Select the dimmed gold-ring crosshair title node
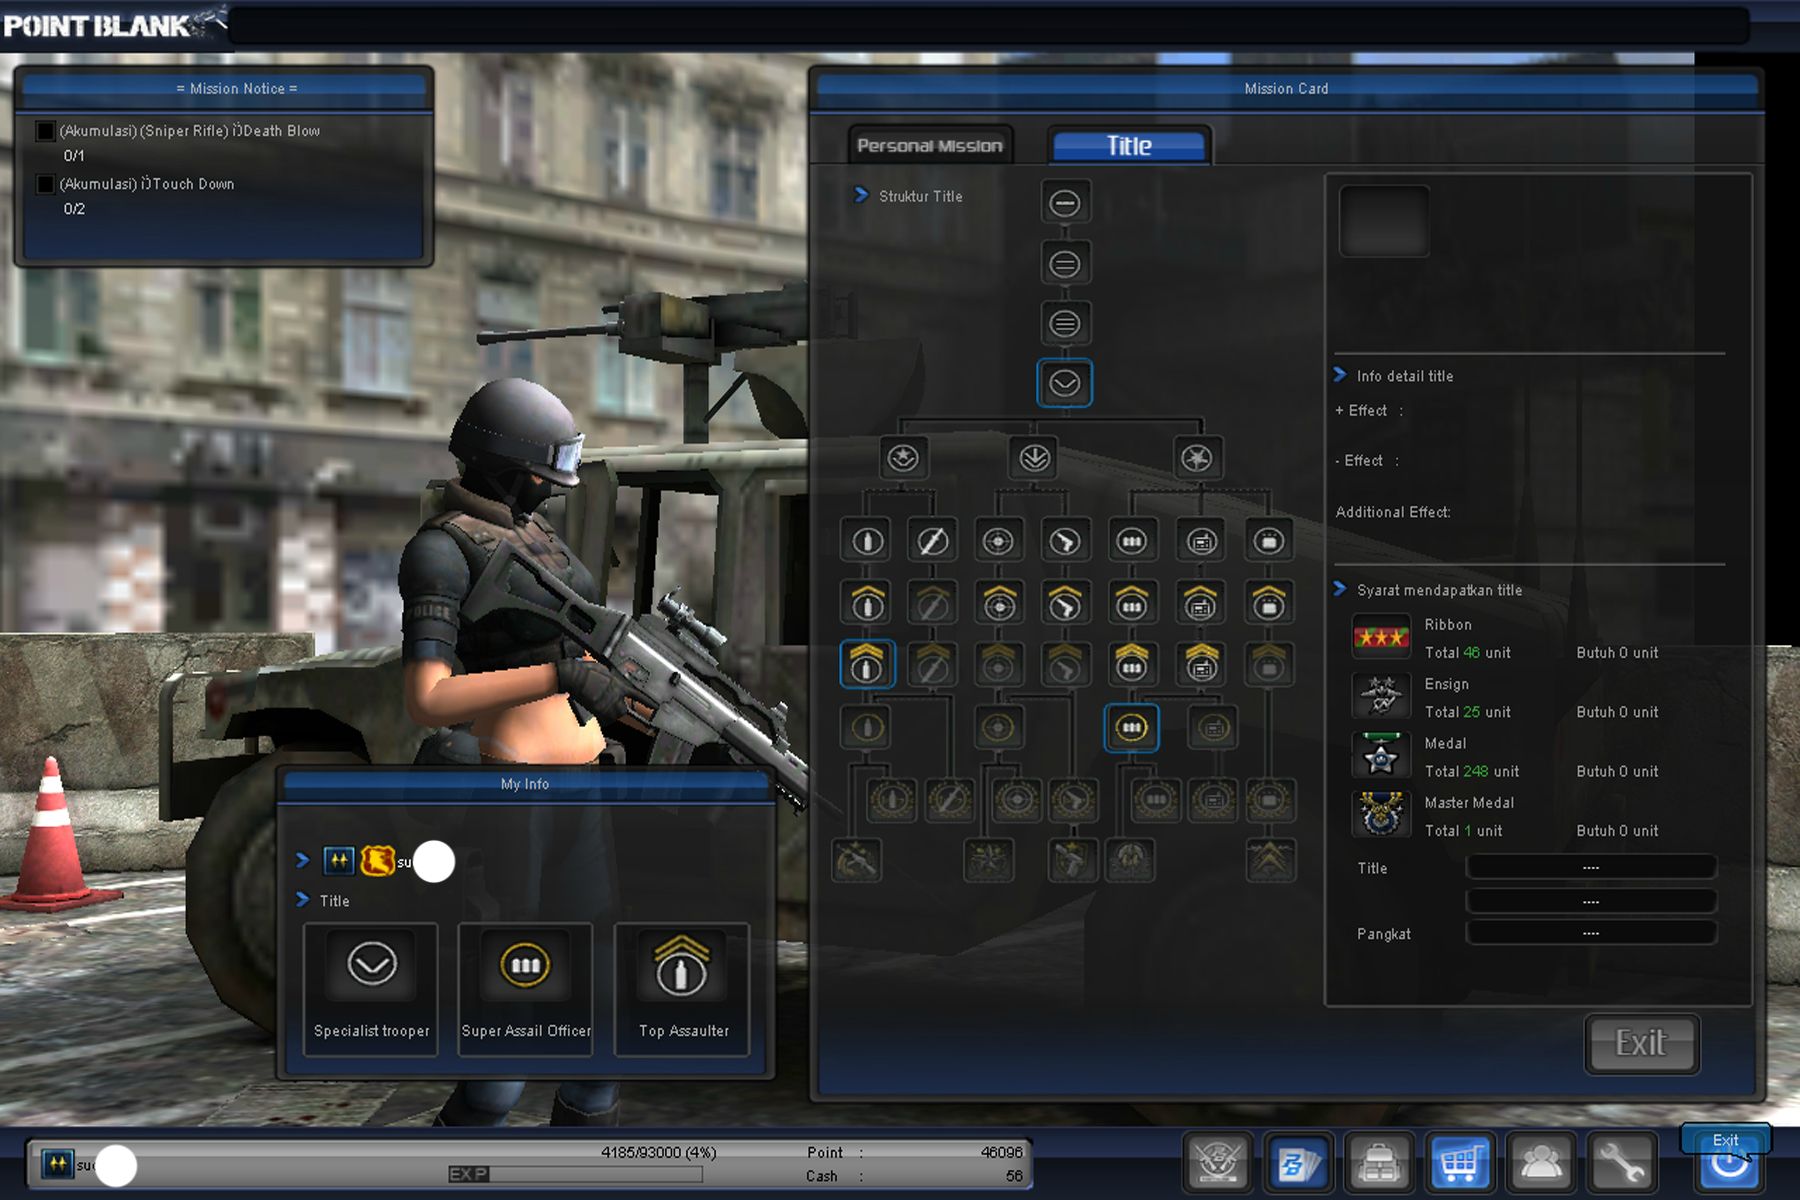1800x1200 pixels. click(998, 728)
